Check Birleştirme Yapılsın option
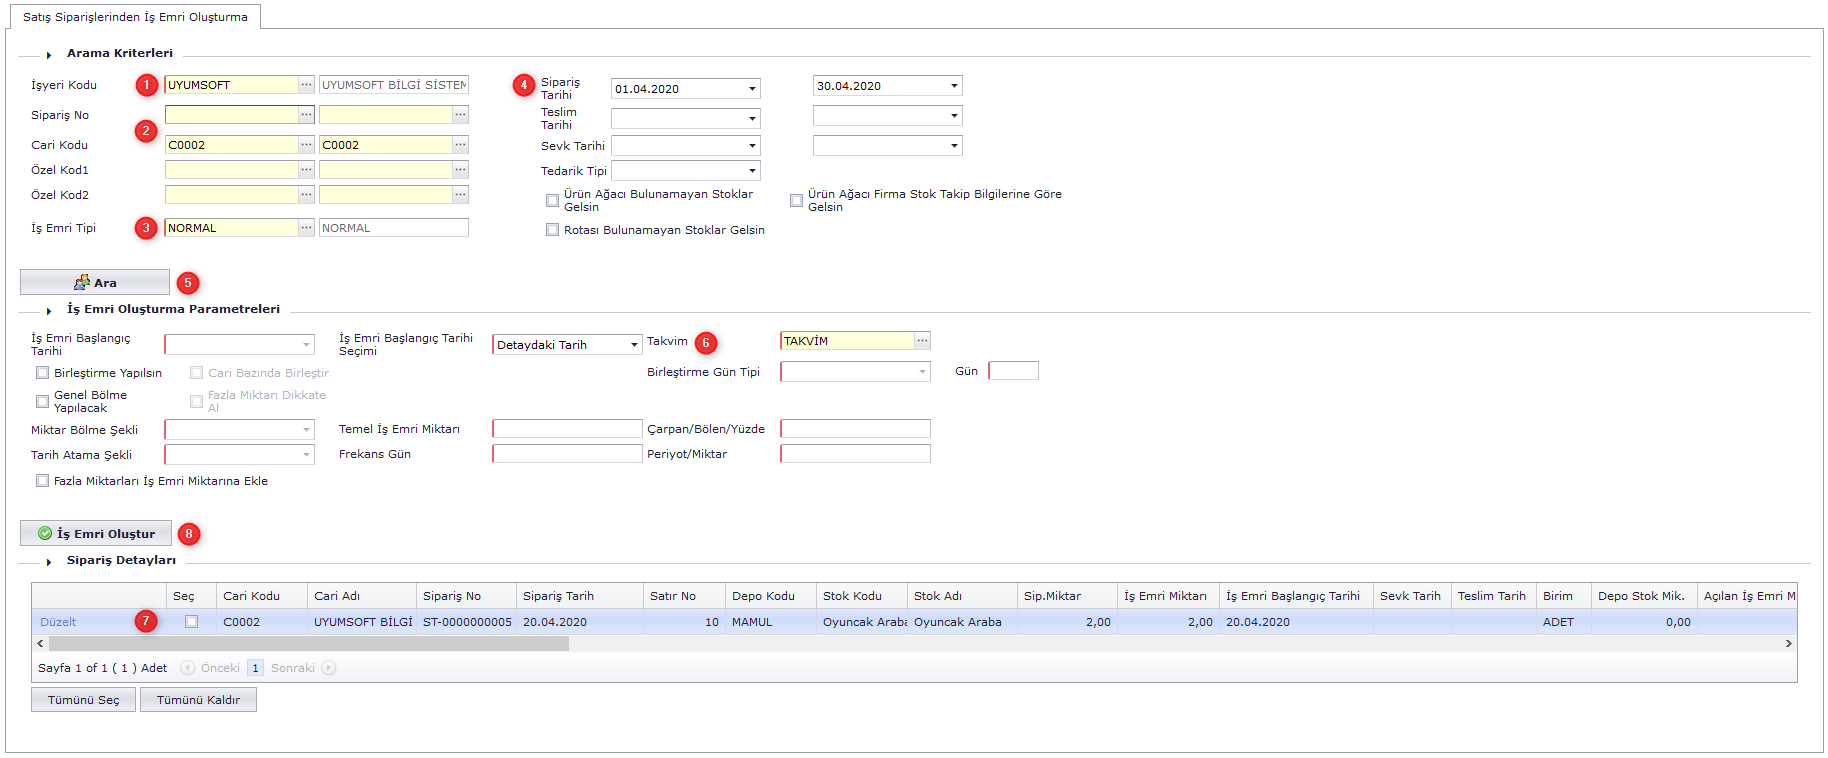Screen dimensions: 1828x758 tap(43, 373)
